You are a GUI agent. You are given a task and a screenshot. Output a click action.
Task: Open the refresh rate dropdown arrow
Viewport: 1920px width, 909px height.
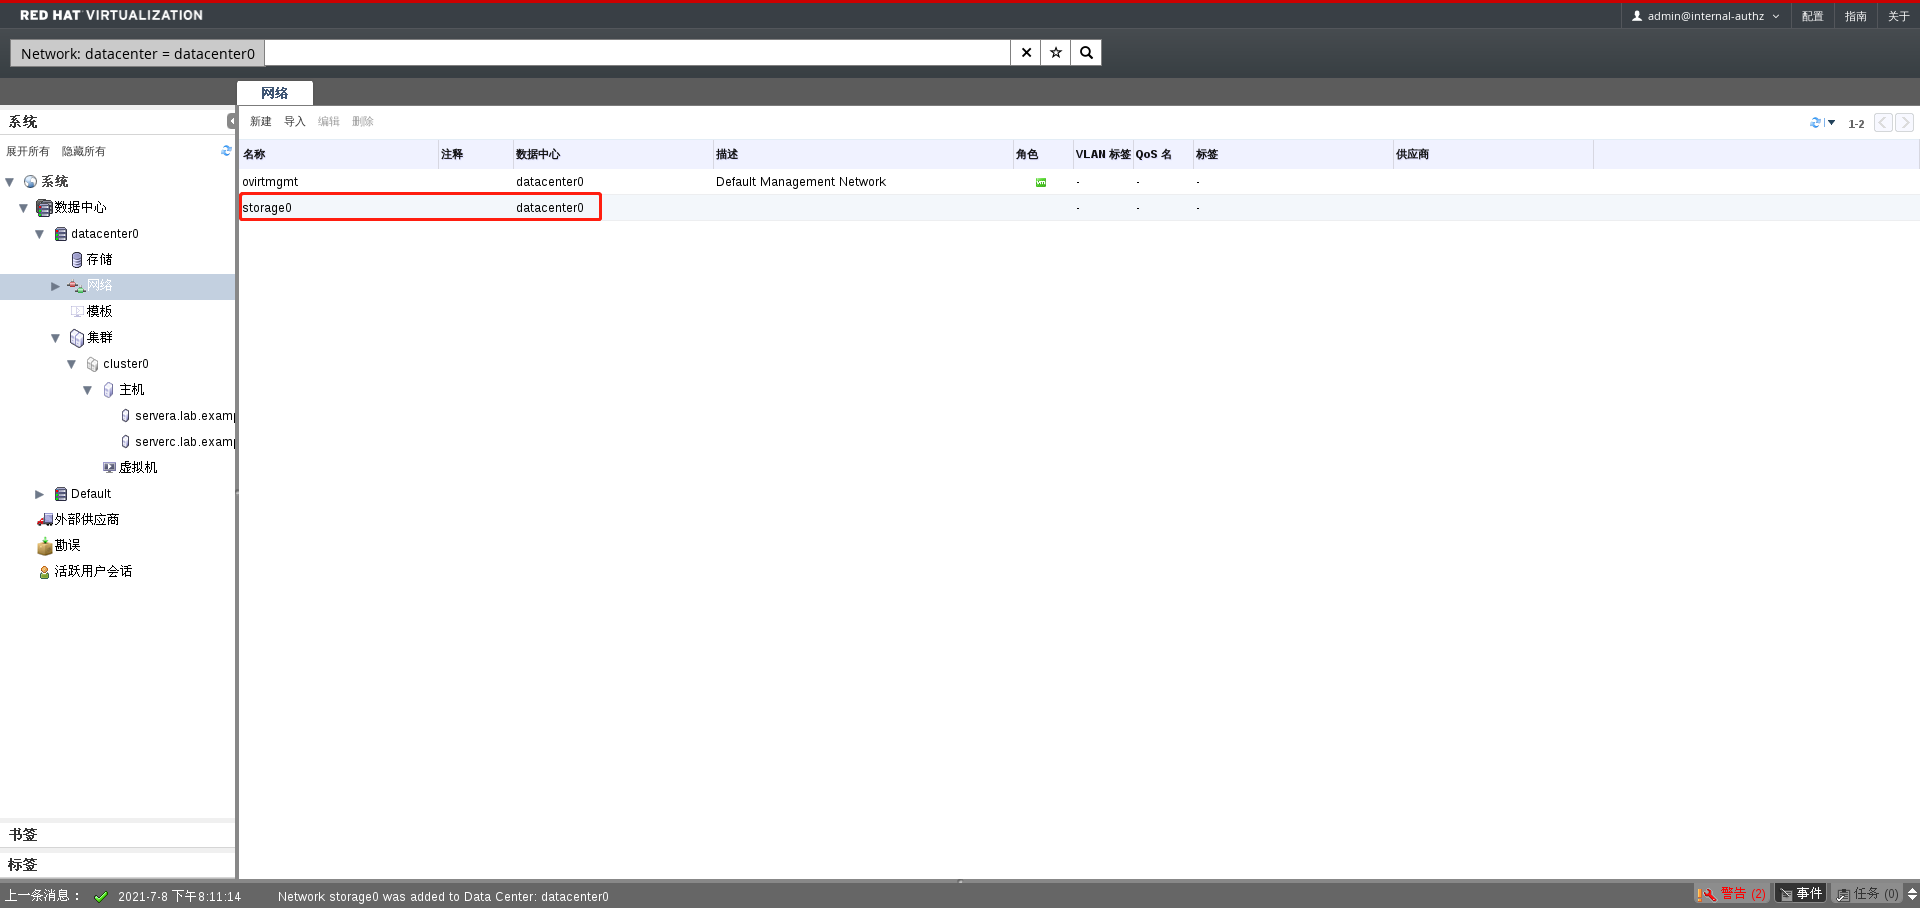click(1831, 122)
